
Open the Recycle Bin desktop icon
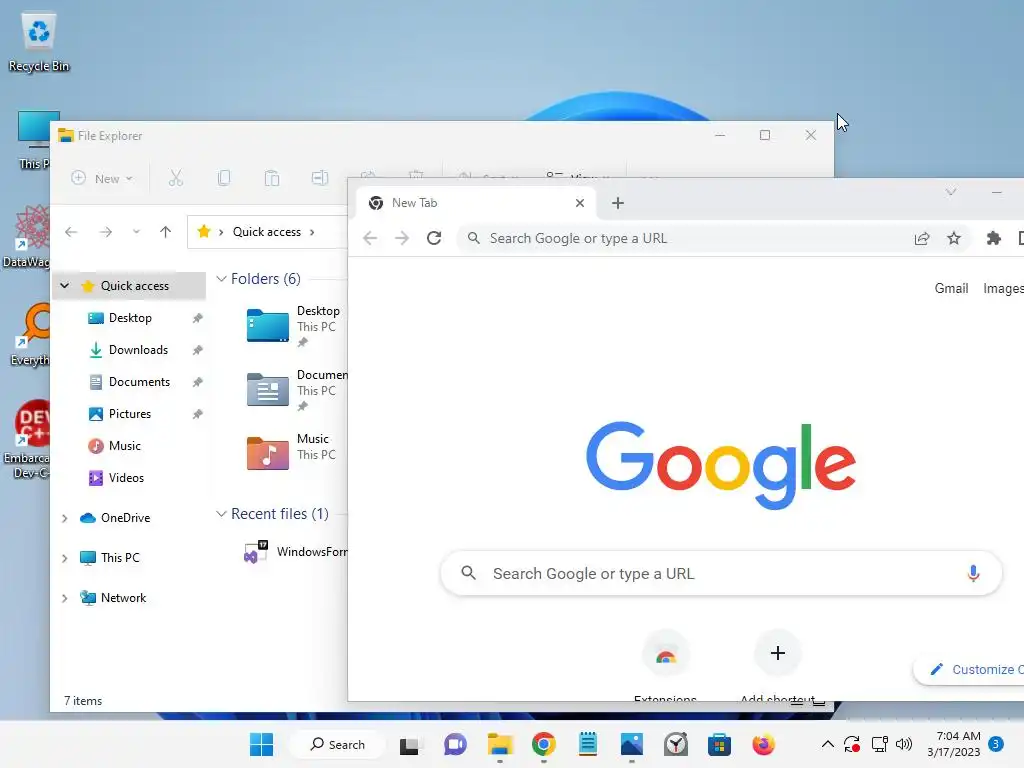coord(39,42)
